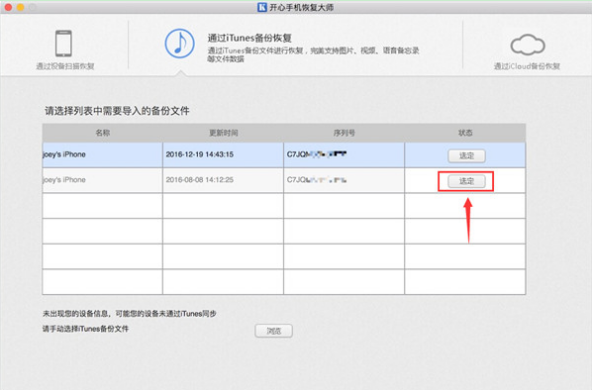Click the yellow minimize window button
Viewport: 592px width, 390px height.
20,7
